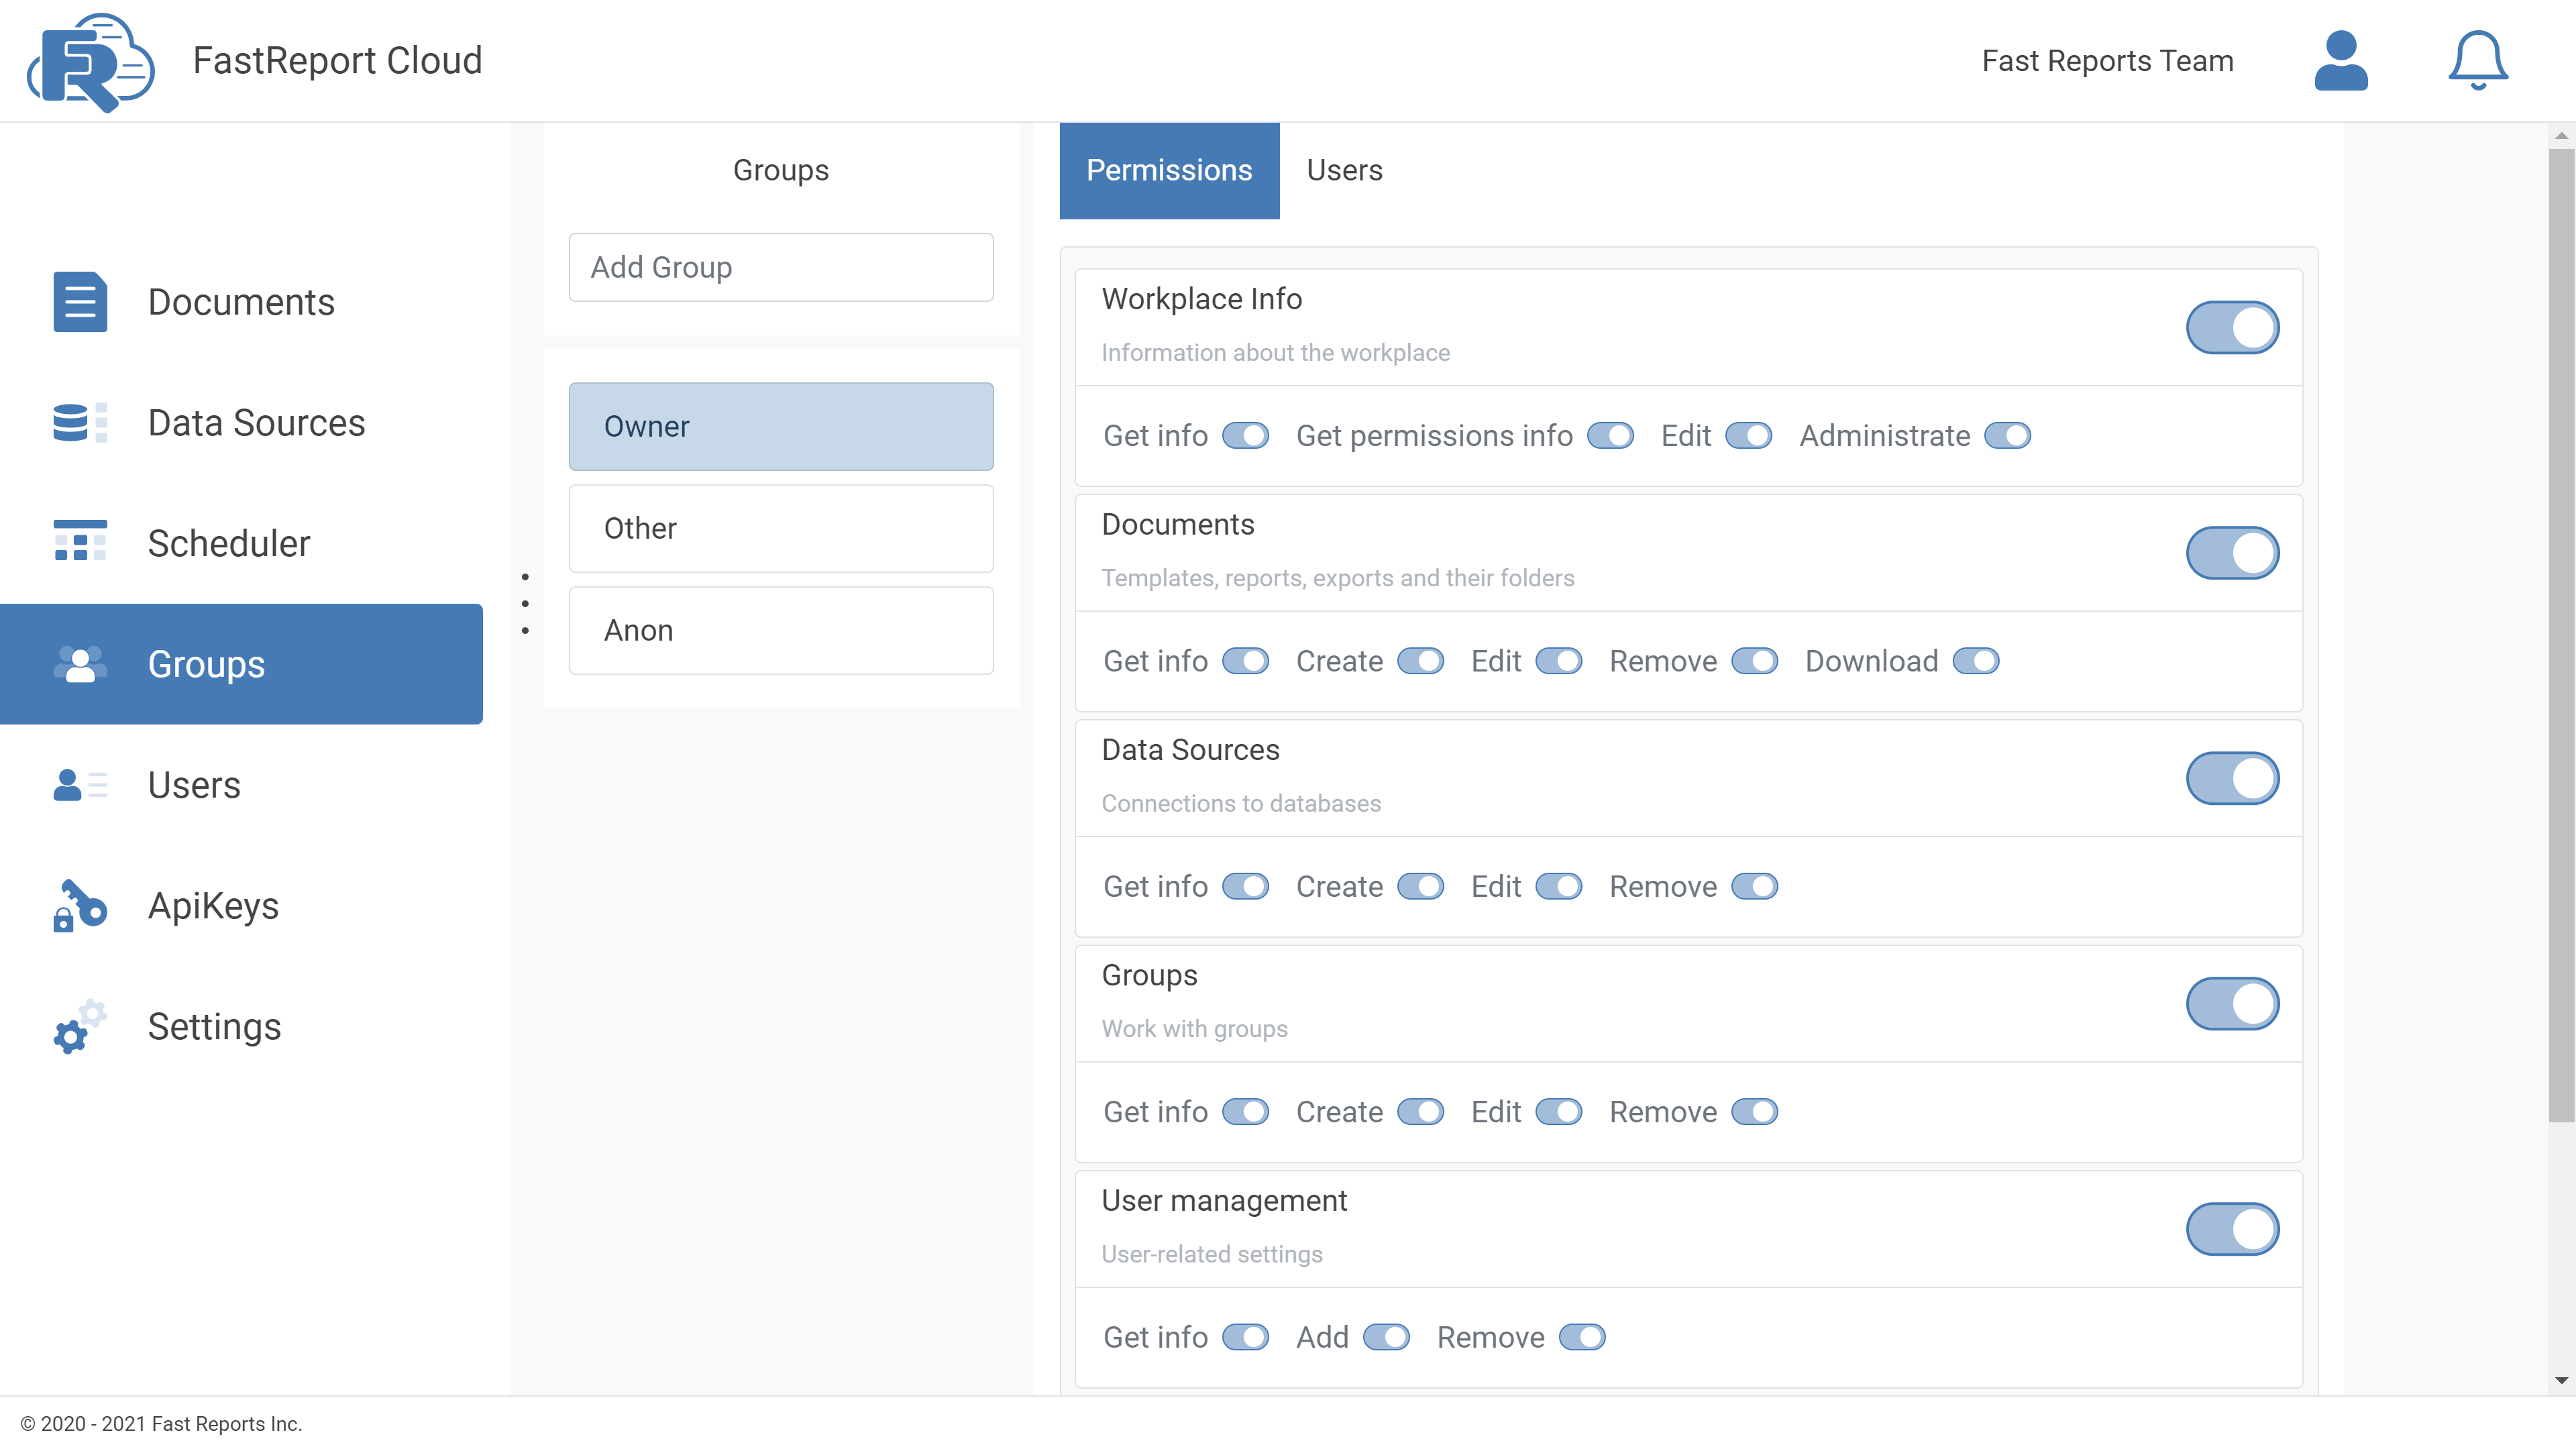2576x1449 pixels.
Task: Click the user profile icon in the header
Action: click(x=2341, y=60)
